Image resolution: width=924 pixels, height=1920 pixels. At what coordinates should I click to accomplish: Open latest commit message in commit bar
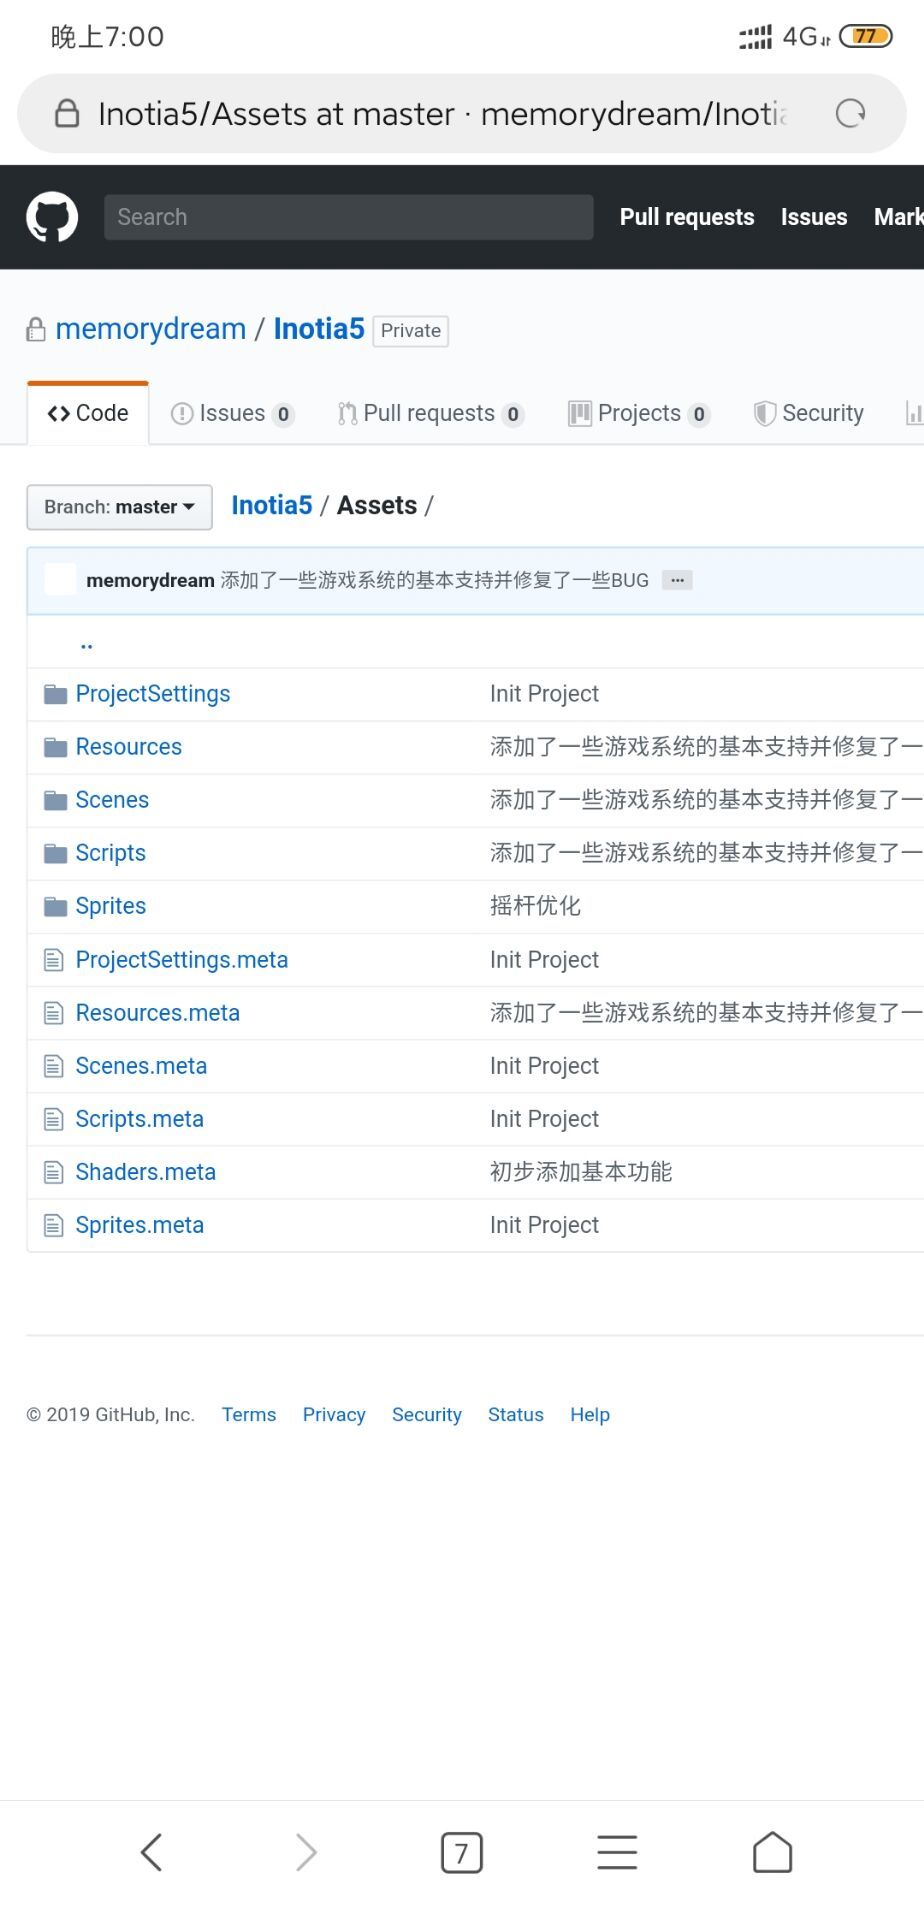pyautogui.click(x=435, y=580)
